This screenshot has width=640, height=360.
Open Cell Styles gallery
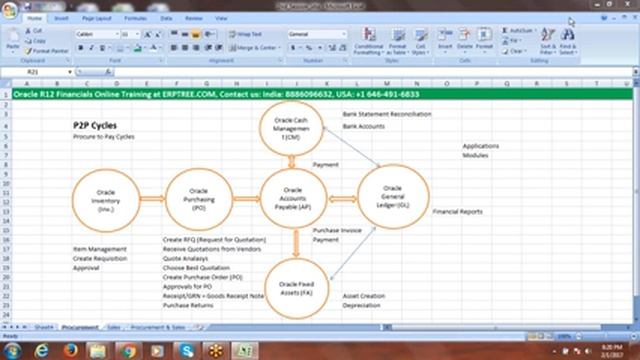[x=420, y=41]
